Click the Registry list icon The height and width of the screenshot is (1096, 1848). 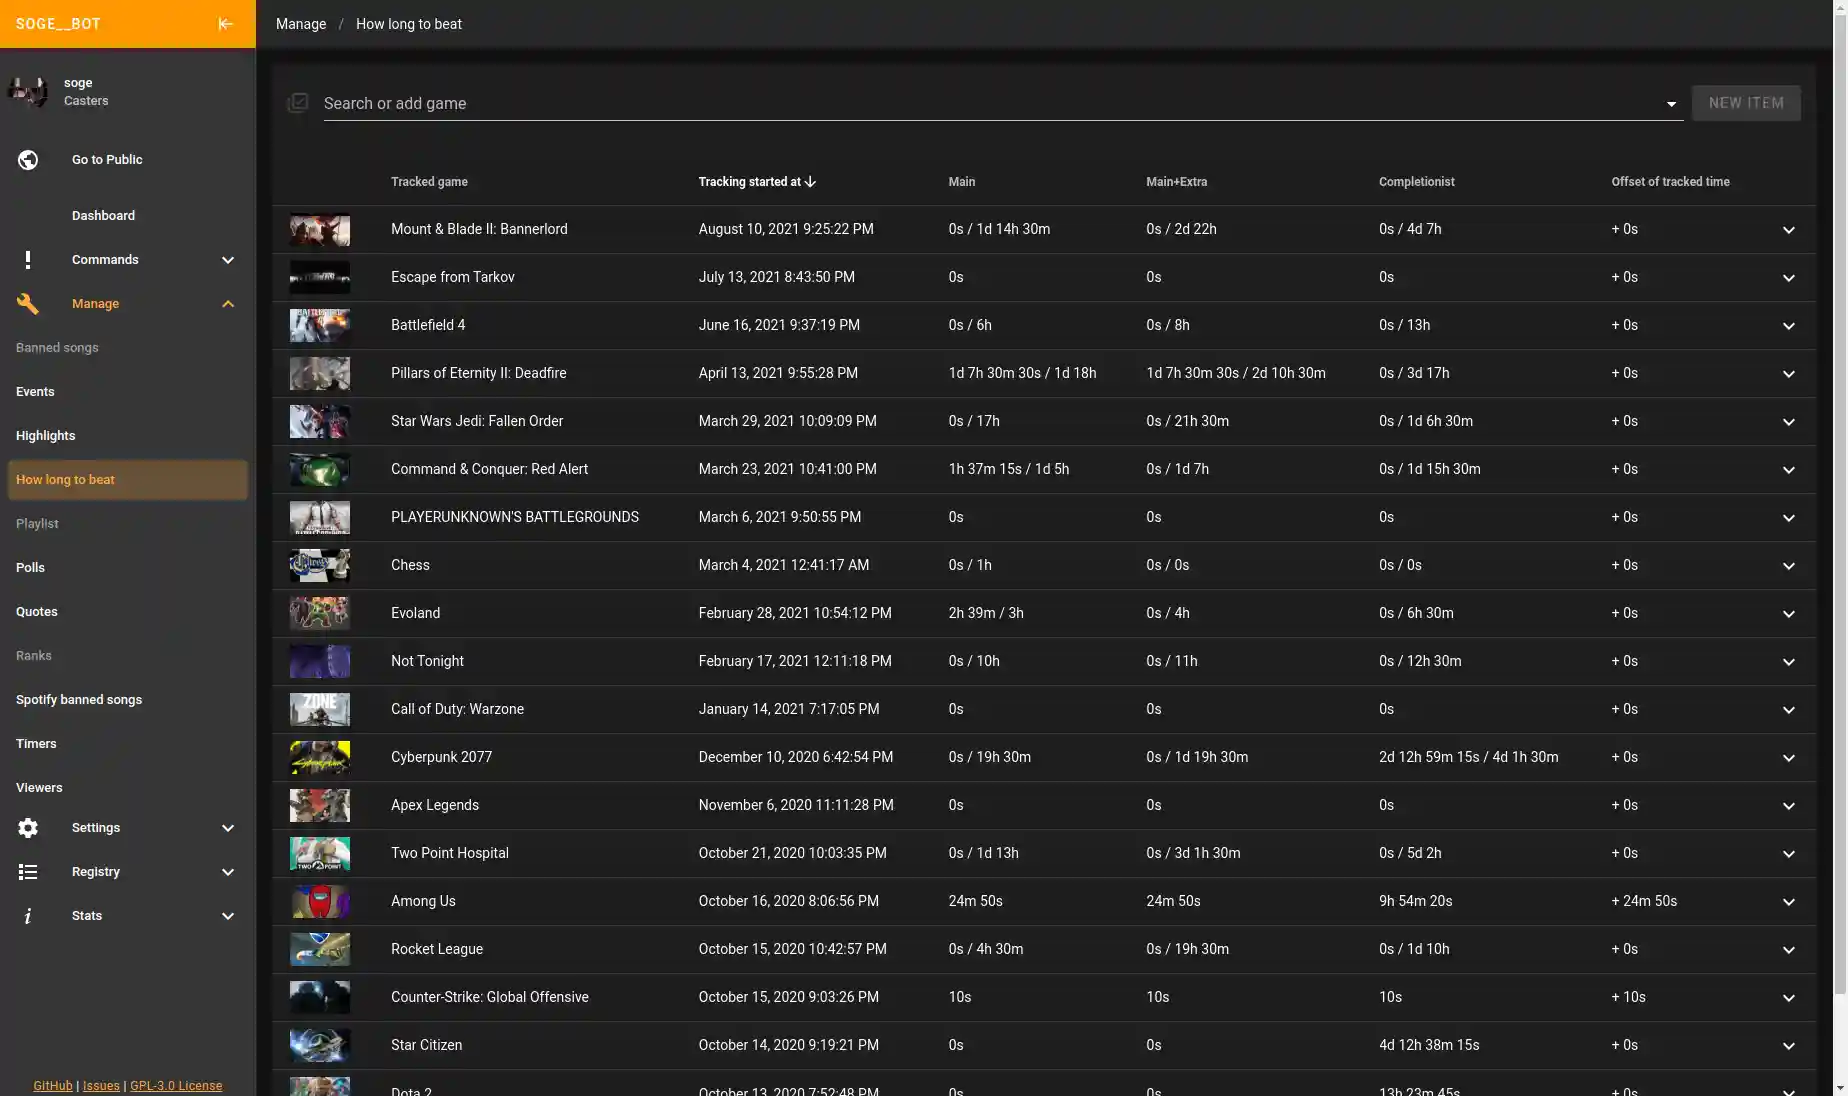[x=28, y=872]
